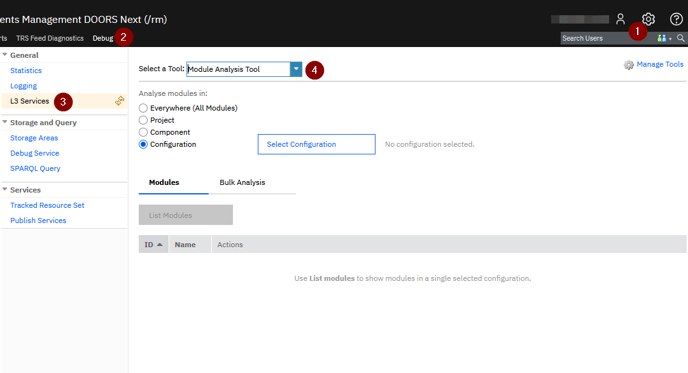The image size is (688, 373).
Task: Open the Select a Tool dropdown arrow
Action: pos(296,69)
